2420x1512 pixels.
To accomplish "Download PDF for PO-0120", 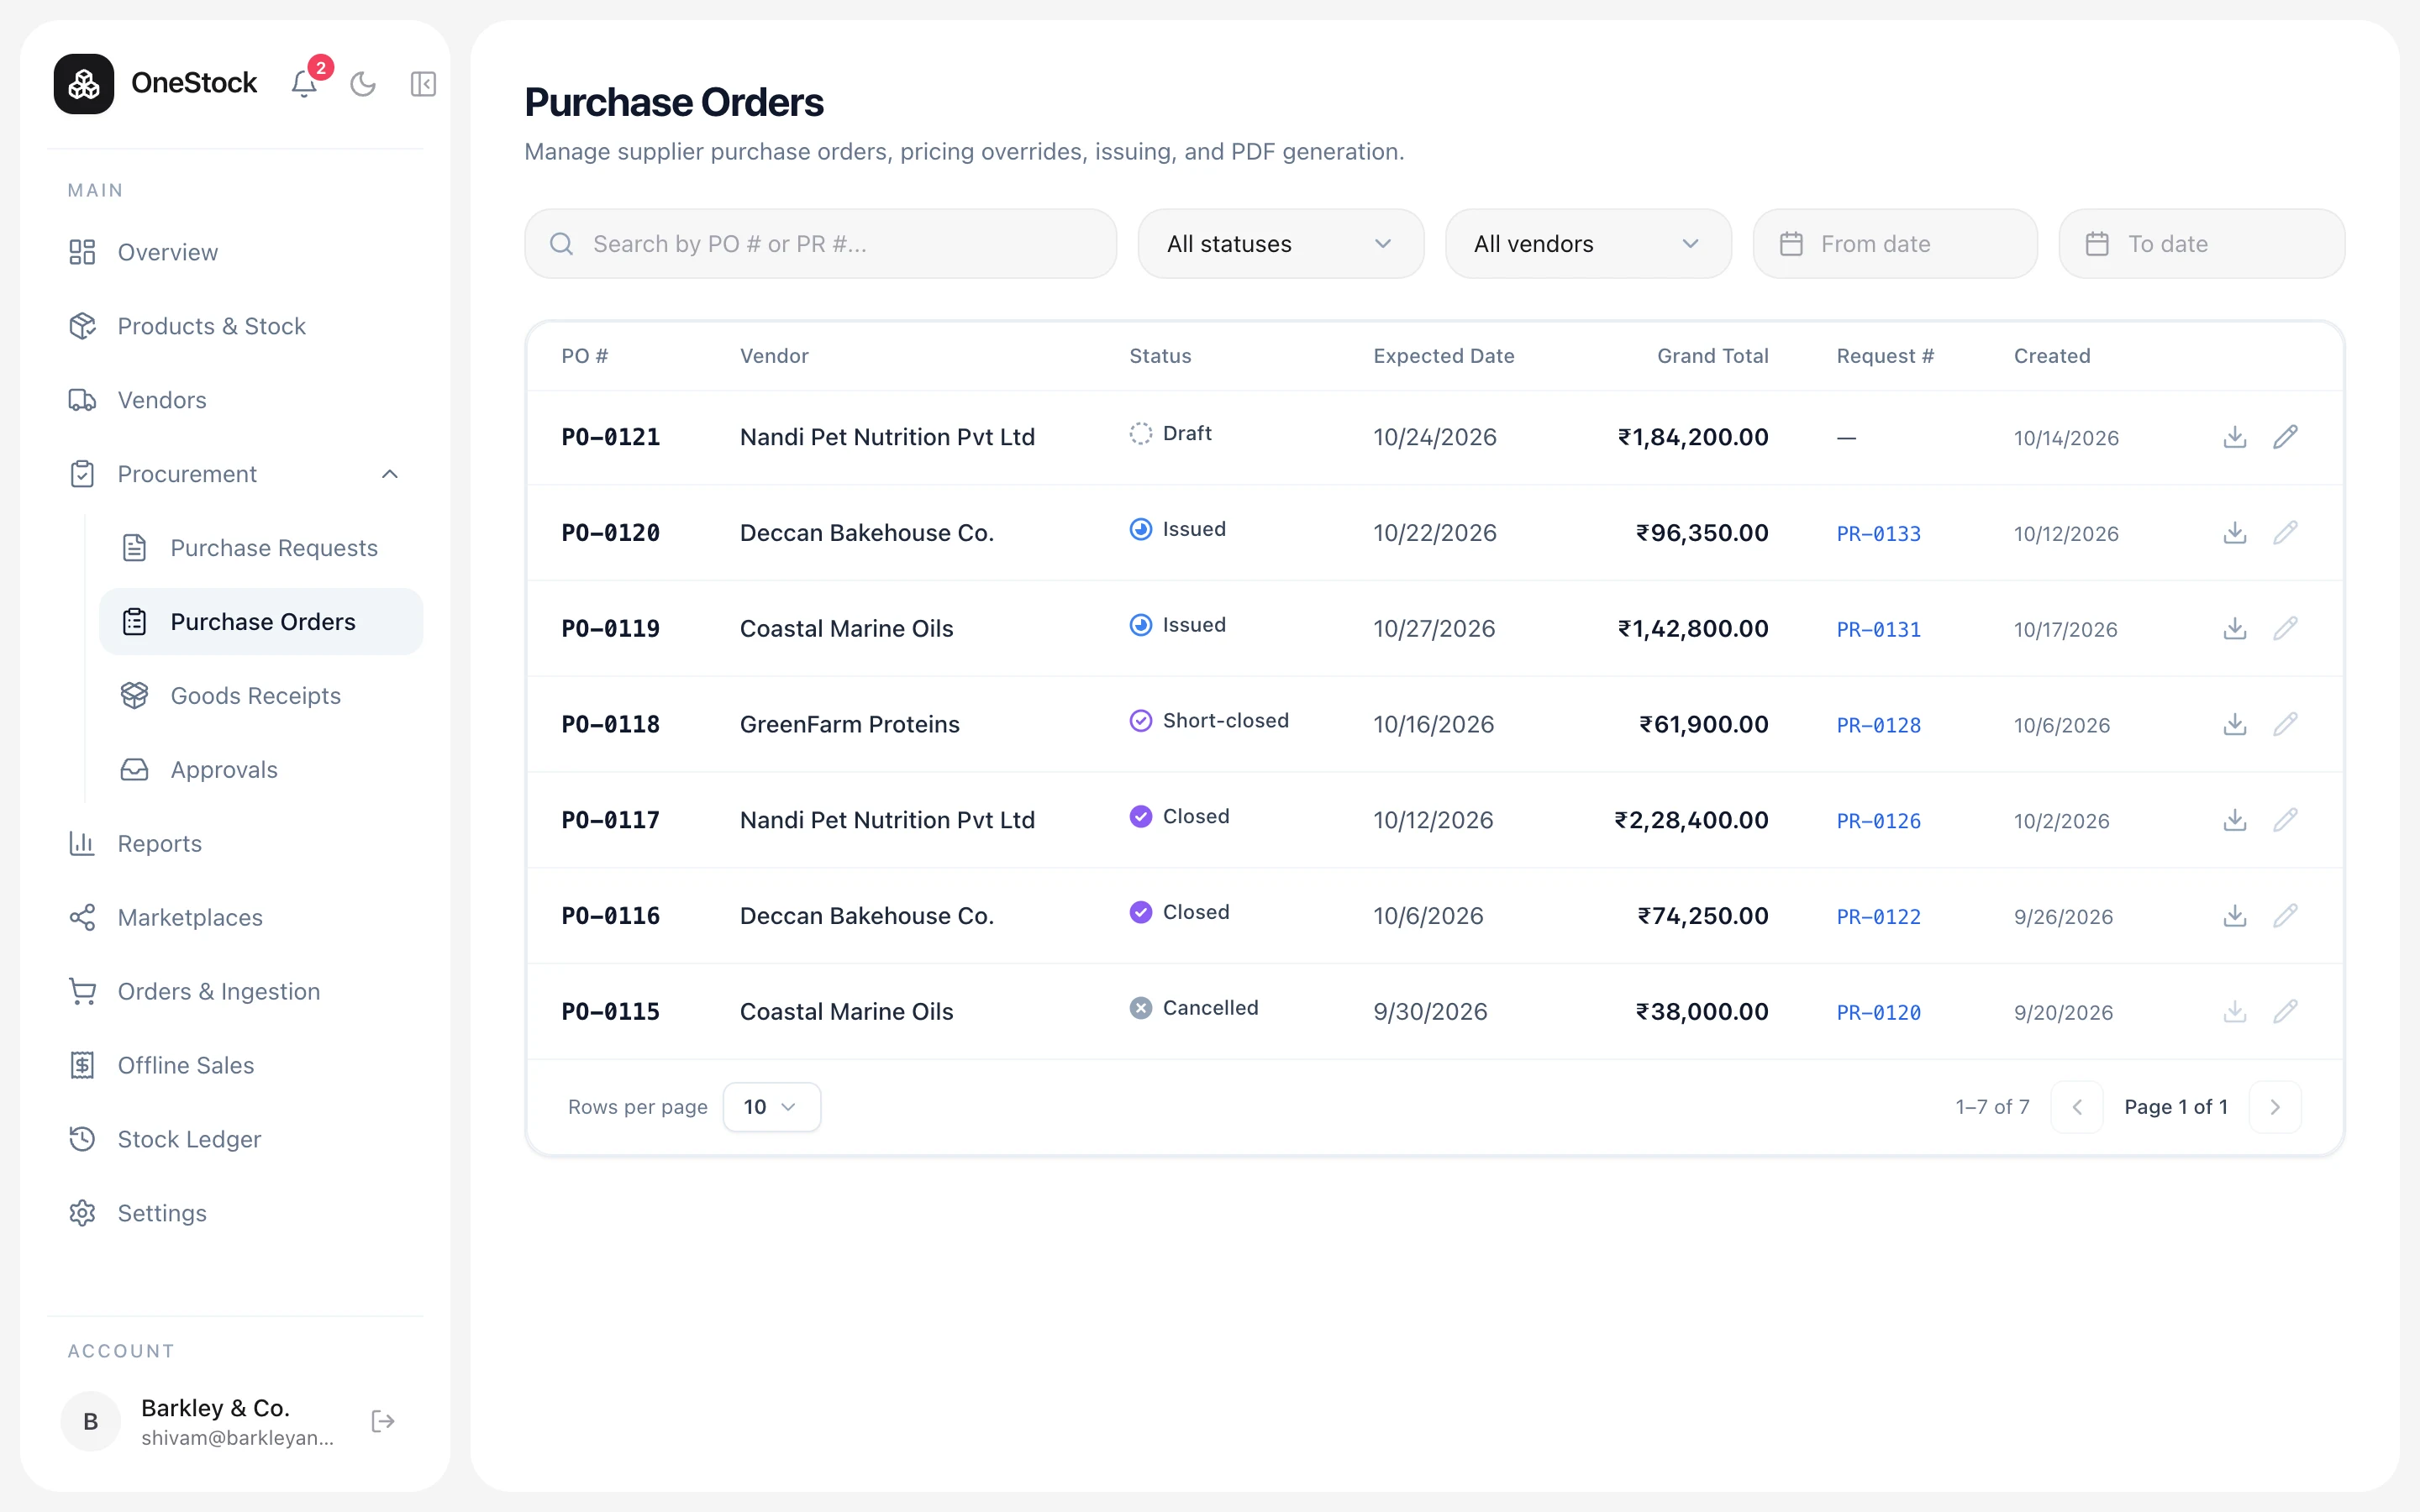I will (x=2235, y=533).
